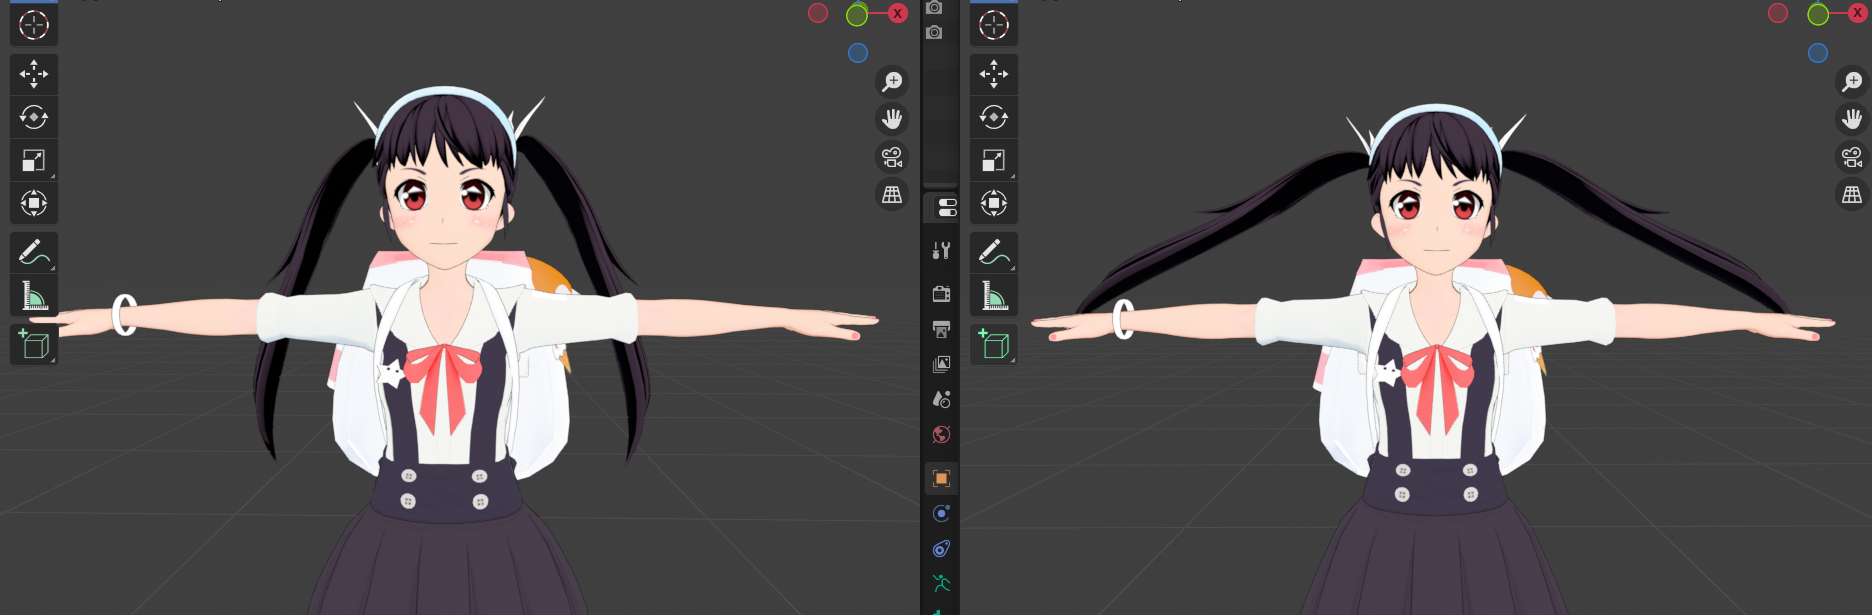Toggle the lower camera render-visibility icon in outliner

pos(934,32)
